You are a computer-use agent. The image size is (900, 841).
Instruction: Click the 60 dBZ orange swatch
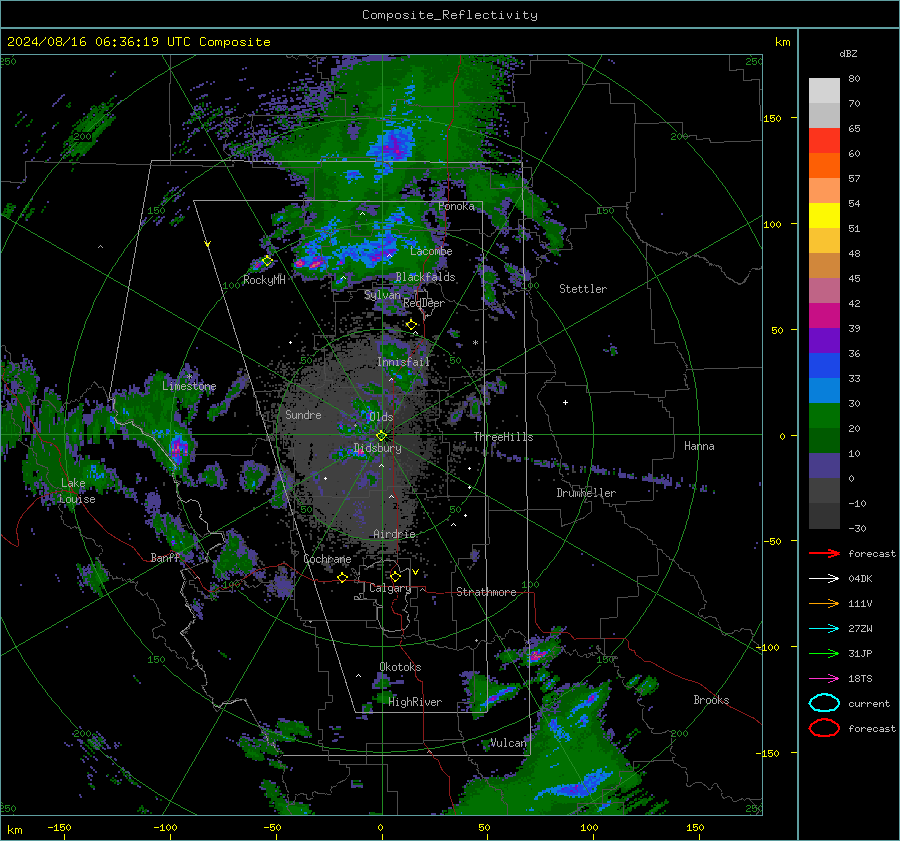(824, 166)
